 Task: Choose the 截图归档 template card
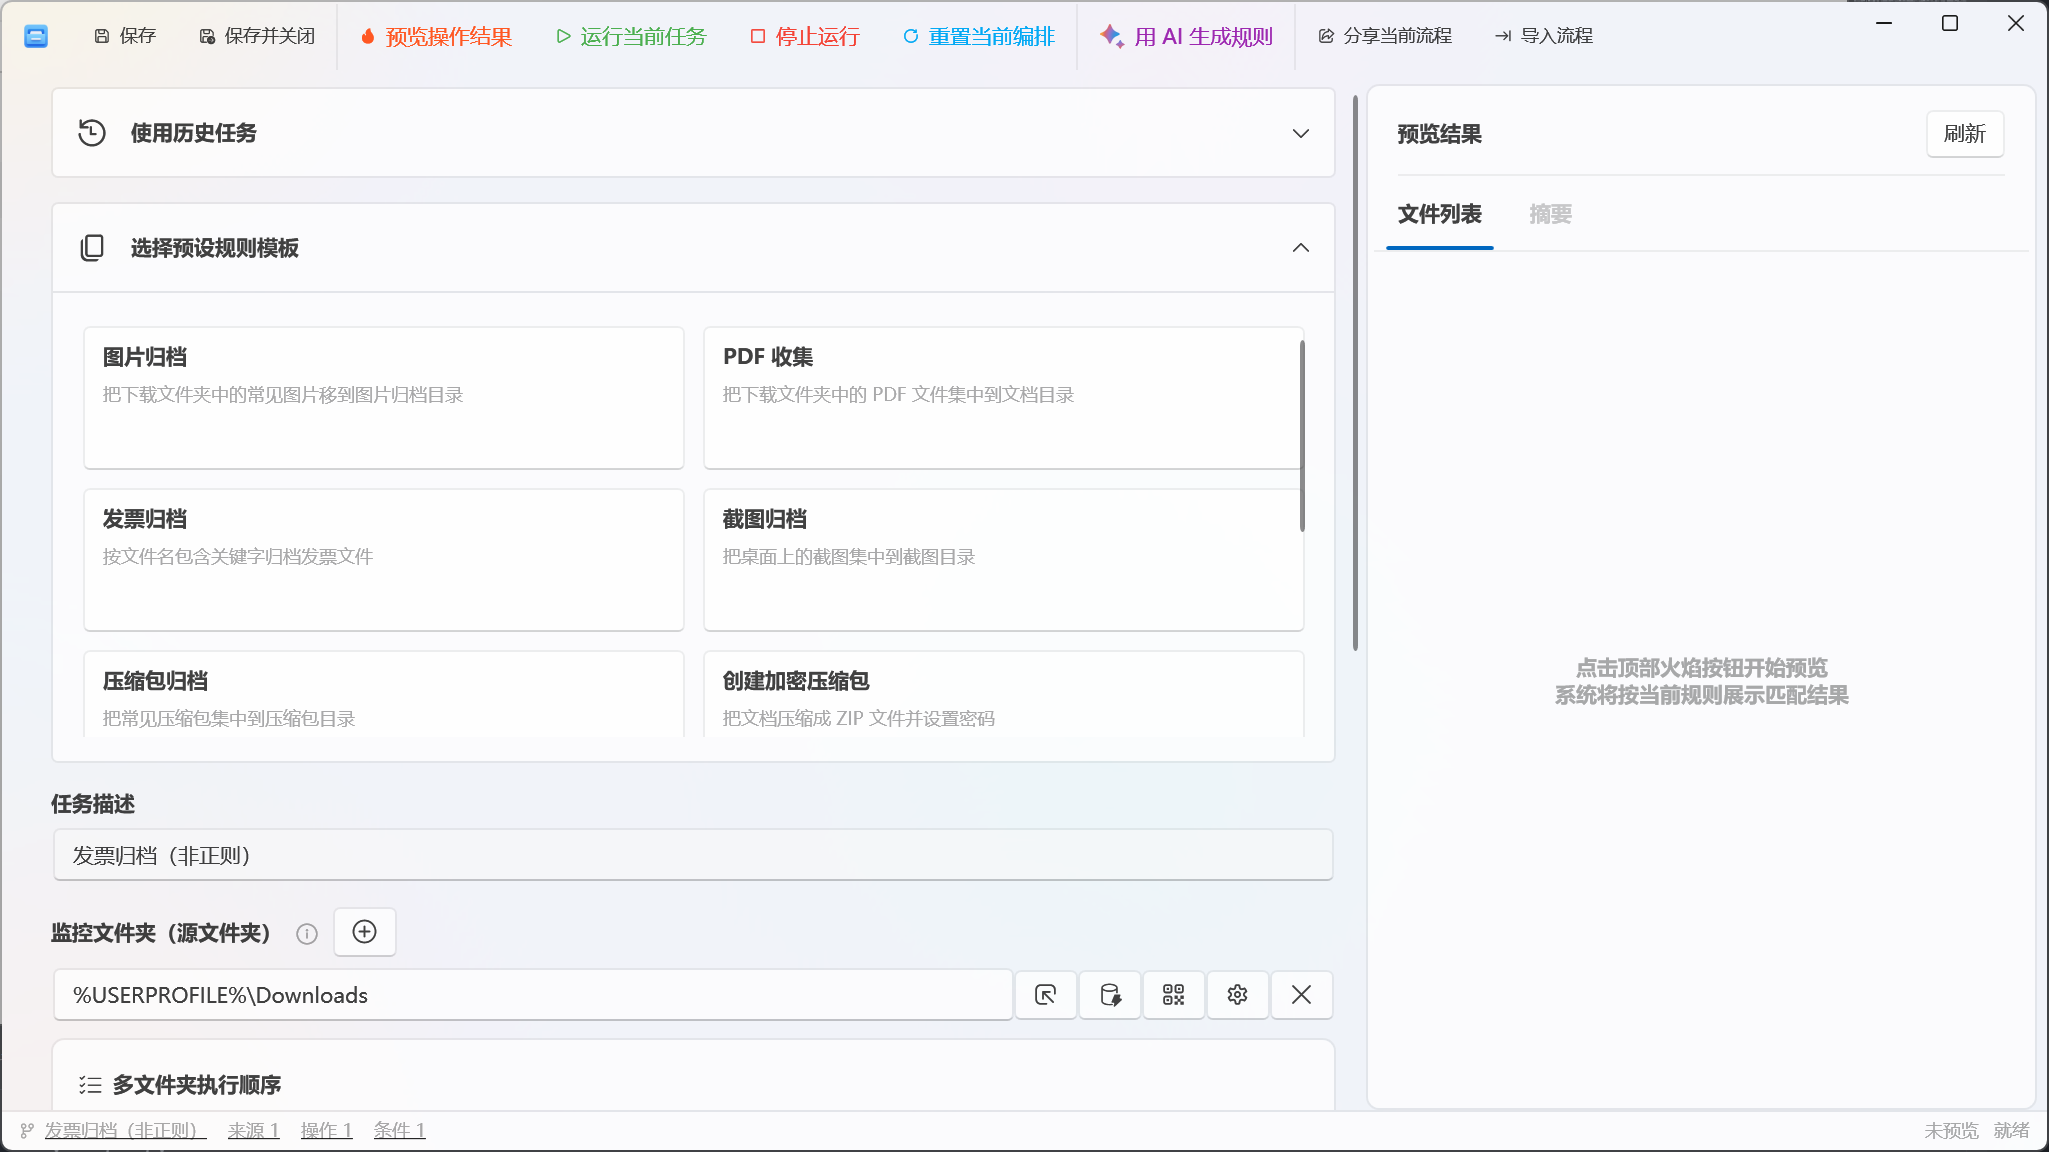(x=1004, y=560)
